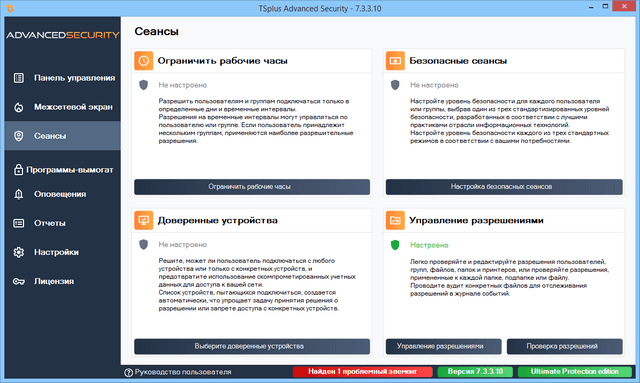This screenshot has width=640, height=383.
Task: Click the orange clock icon of Ограничить рабочие часы
Action: 144,61
